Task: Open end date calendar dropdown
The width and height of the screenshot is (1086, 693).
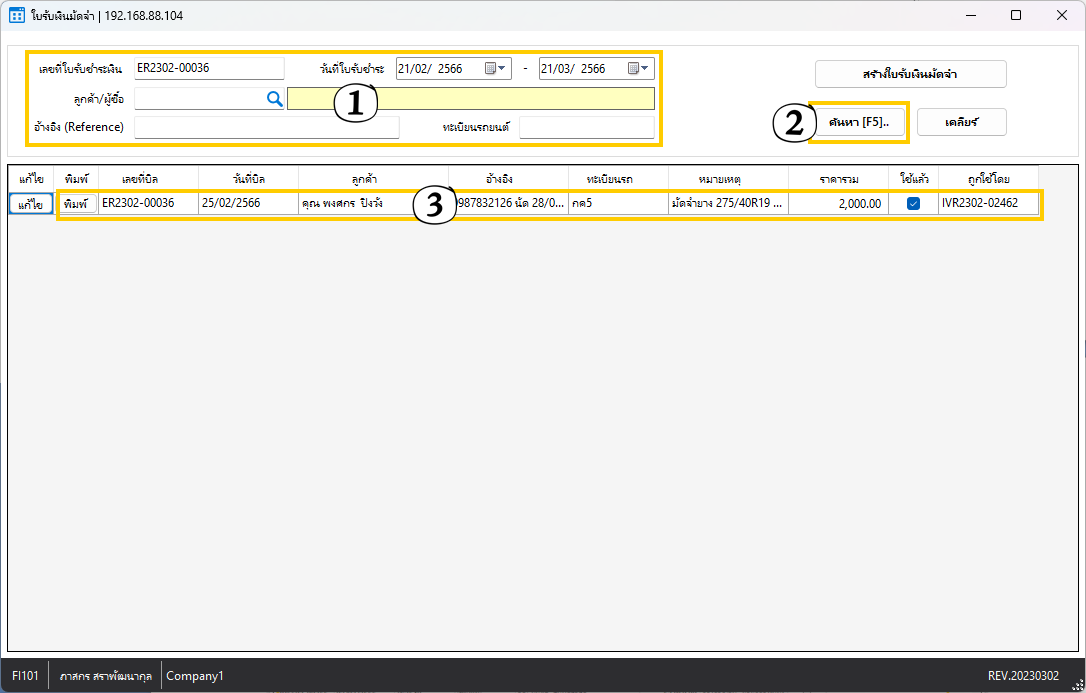Action: [x=639, y=69]
